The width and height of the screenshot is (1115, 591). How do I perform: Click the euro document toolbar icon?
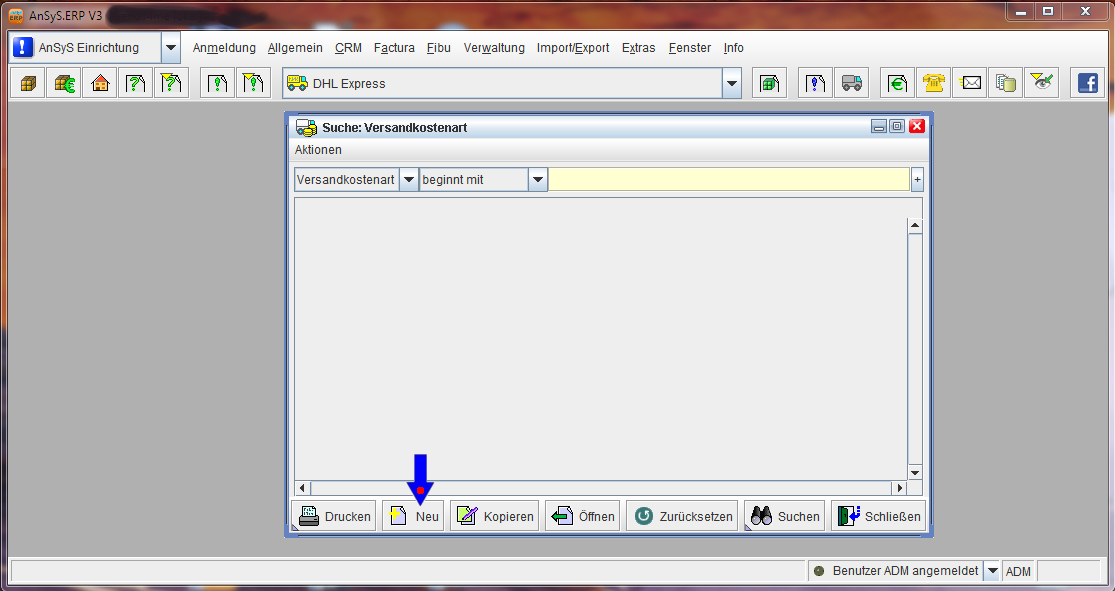898,84
